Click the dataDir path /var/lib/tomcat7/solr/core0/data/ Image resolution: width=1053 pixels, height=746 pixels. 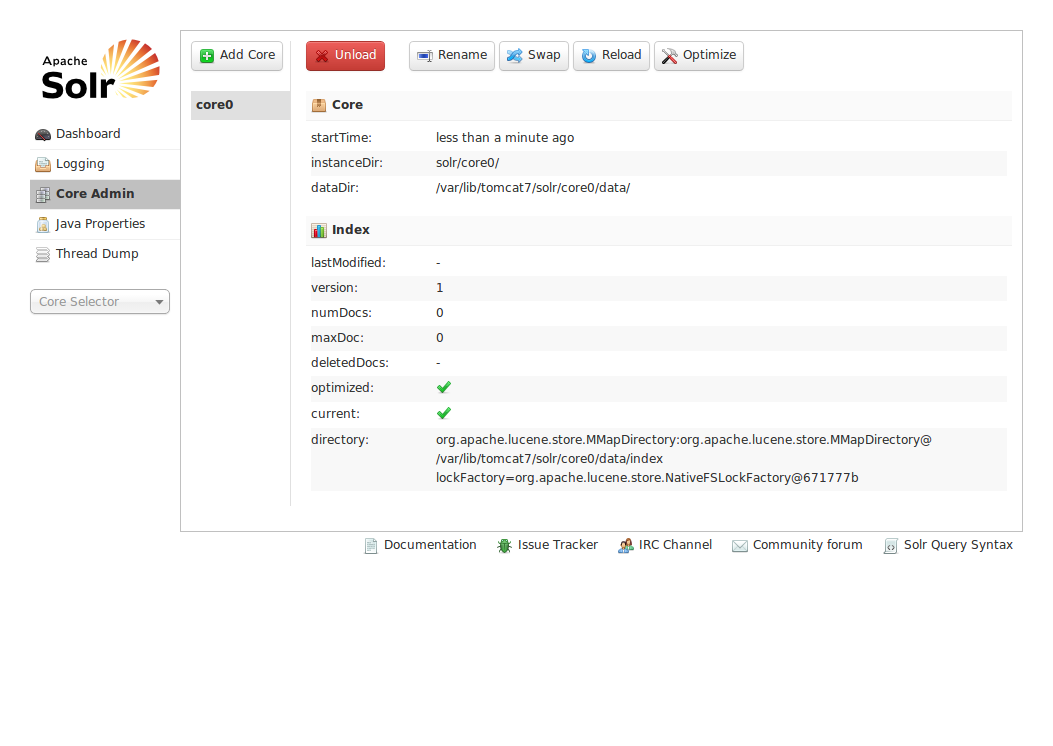533,187
